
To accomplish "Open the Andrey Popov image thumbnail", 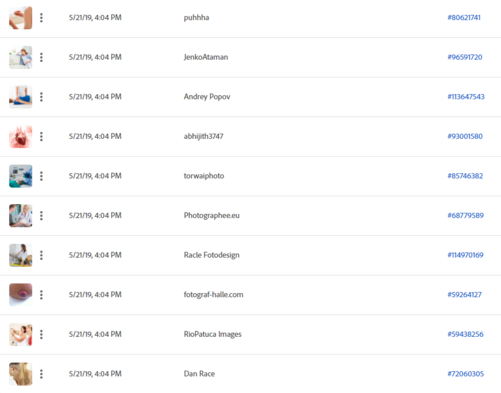I will tap(21, 97).
